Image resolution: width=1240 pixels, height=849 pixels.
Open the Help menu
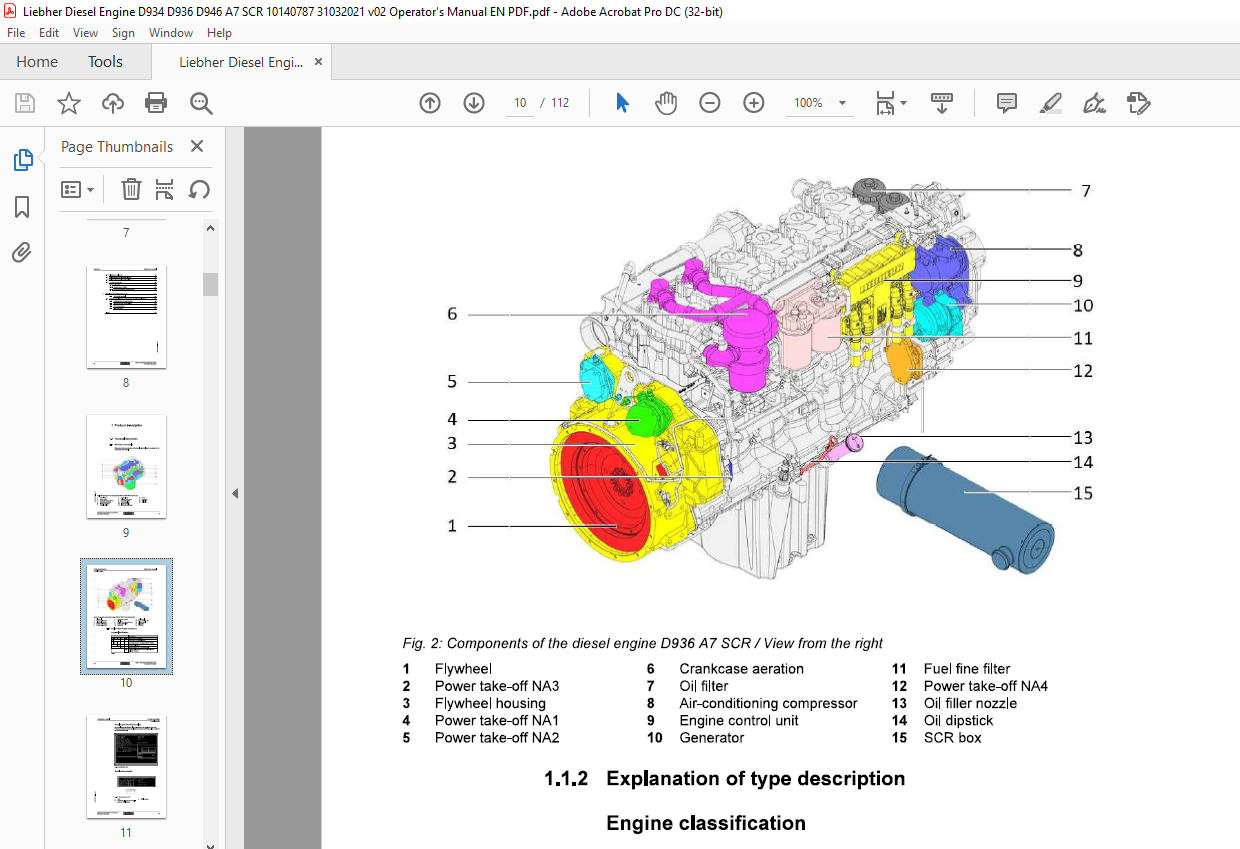219,33
